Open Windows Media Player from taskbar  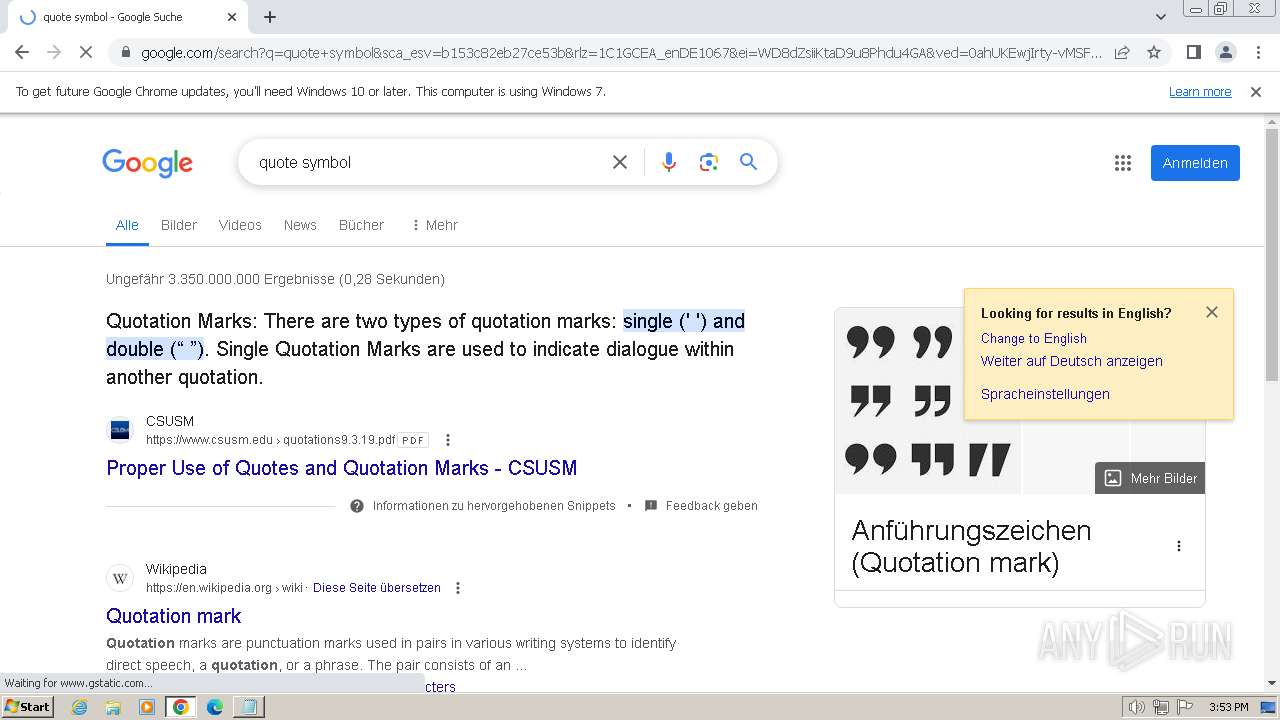tap(147, 707)
